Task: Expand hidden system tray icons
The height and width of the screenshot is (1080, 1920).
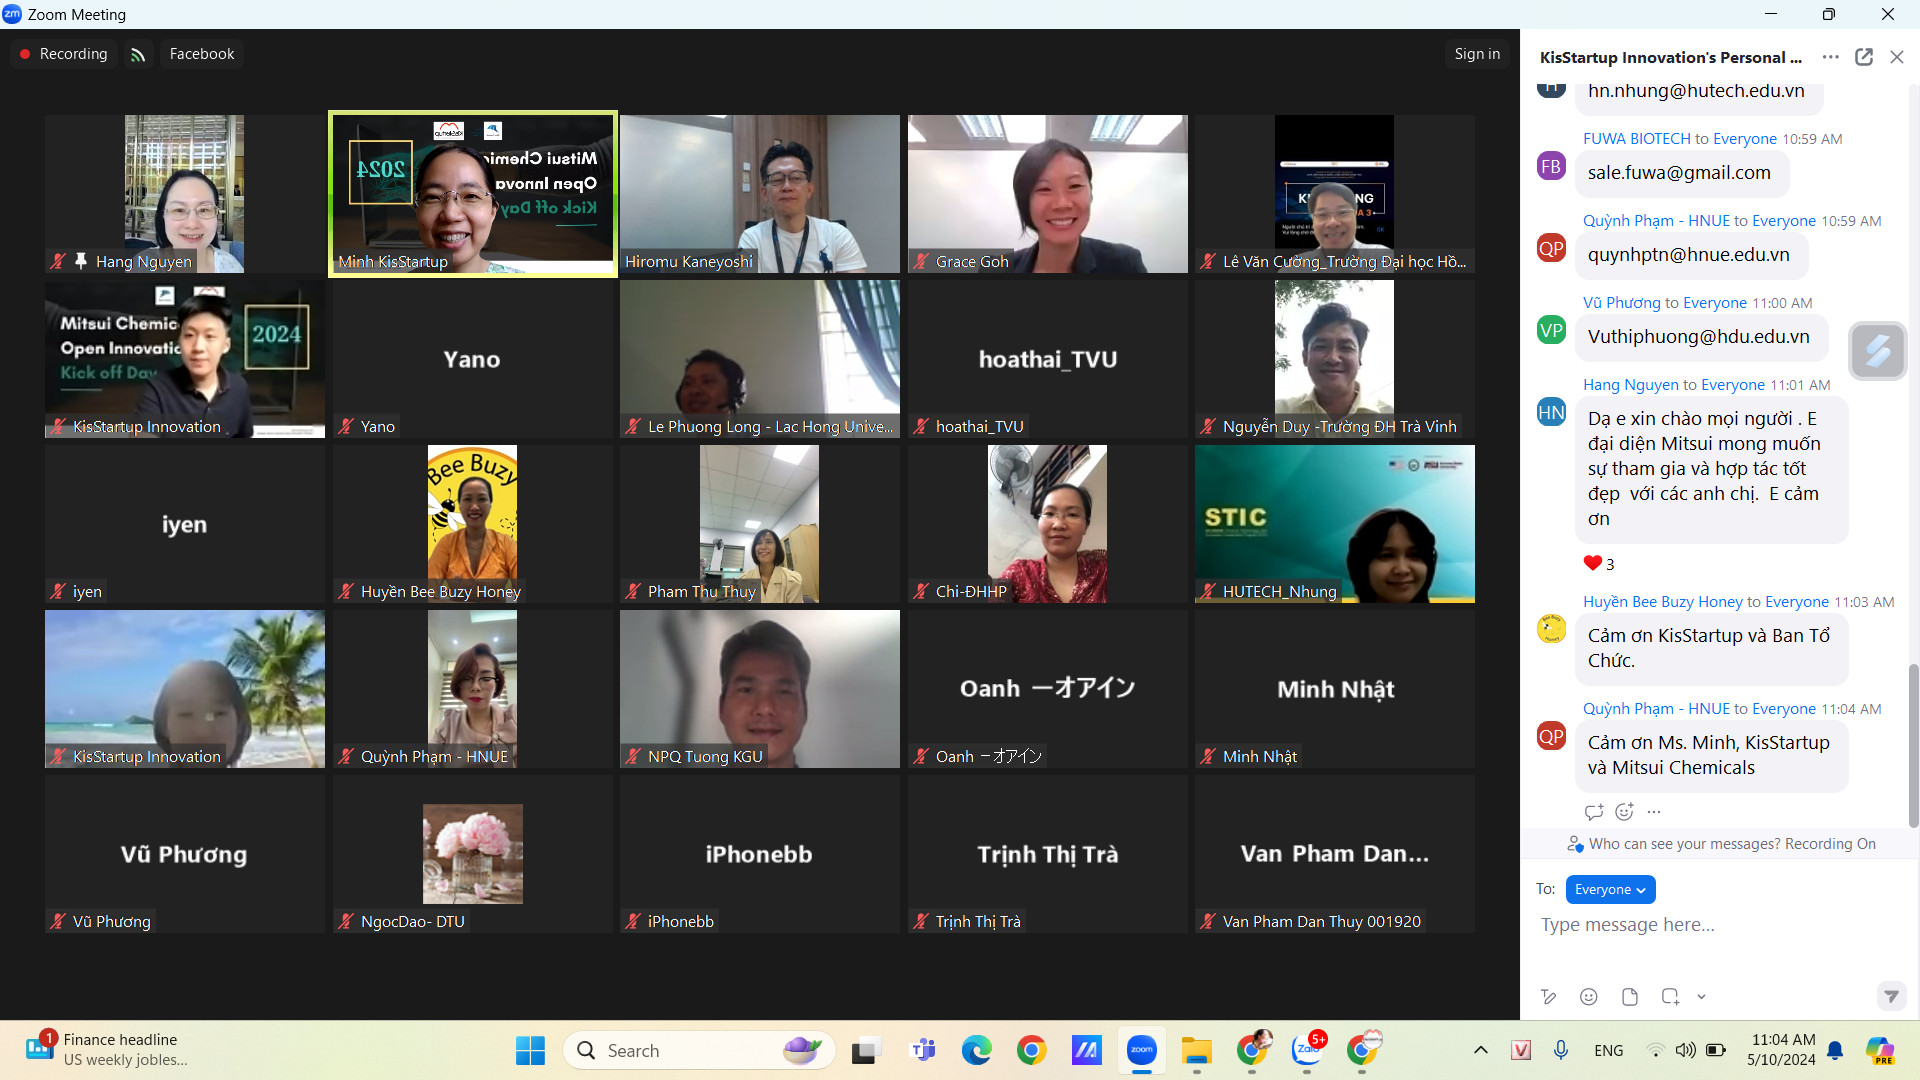Action: [1480, 1049]
